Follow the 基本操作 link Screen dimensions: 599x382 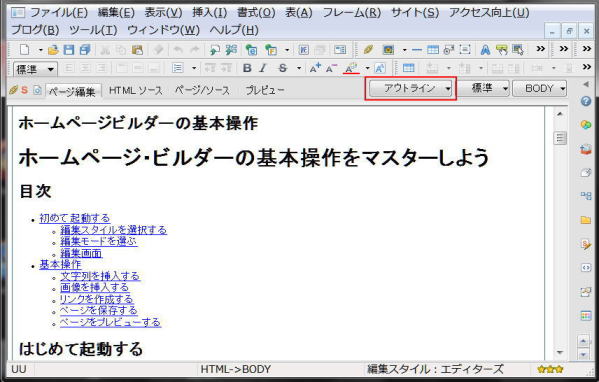[60, 264]
